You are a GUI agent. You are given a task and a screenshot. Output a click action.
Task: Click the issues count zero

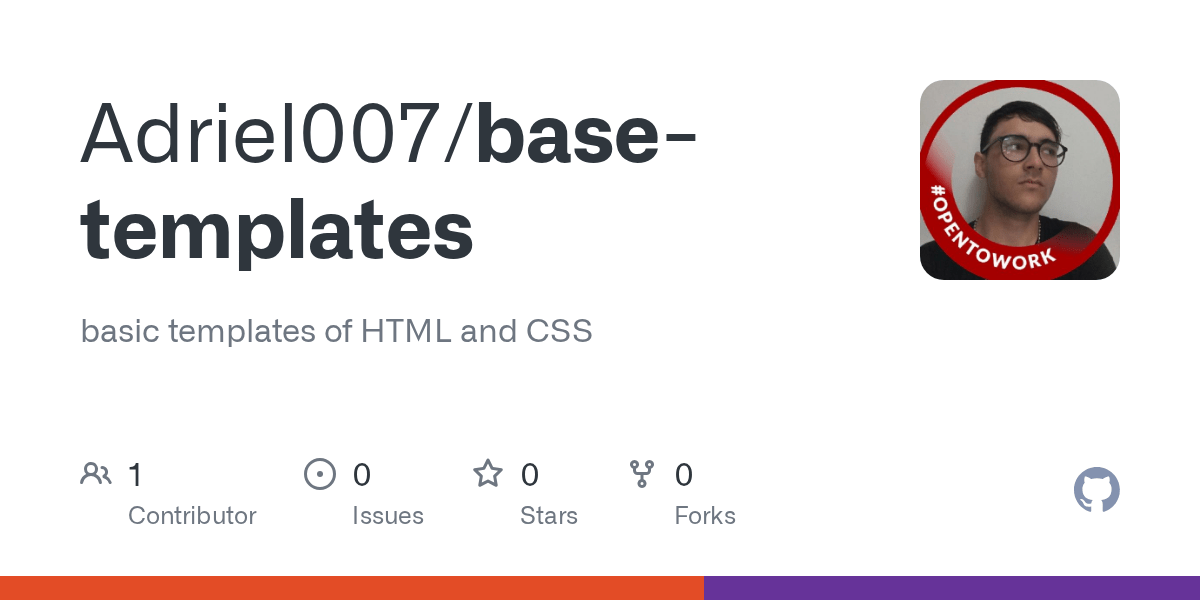(362, 474)
